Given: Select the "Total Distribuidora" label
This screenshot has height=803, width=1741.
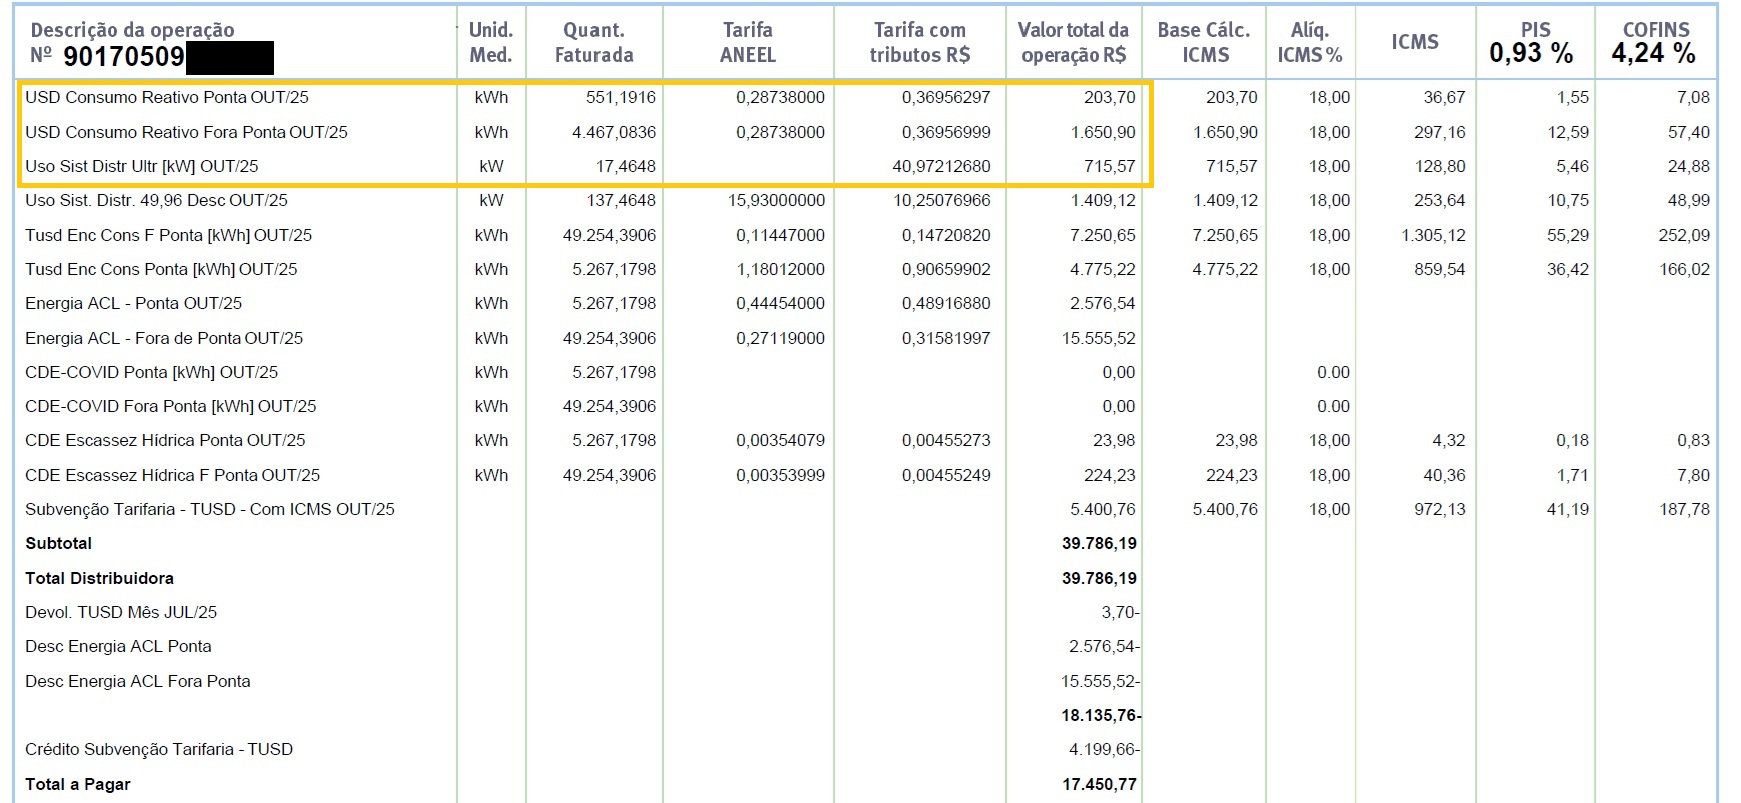Looking at the screenshot, I should [x=99, y=578].
